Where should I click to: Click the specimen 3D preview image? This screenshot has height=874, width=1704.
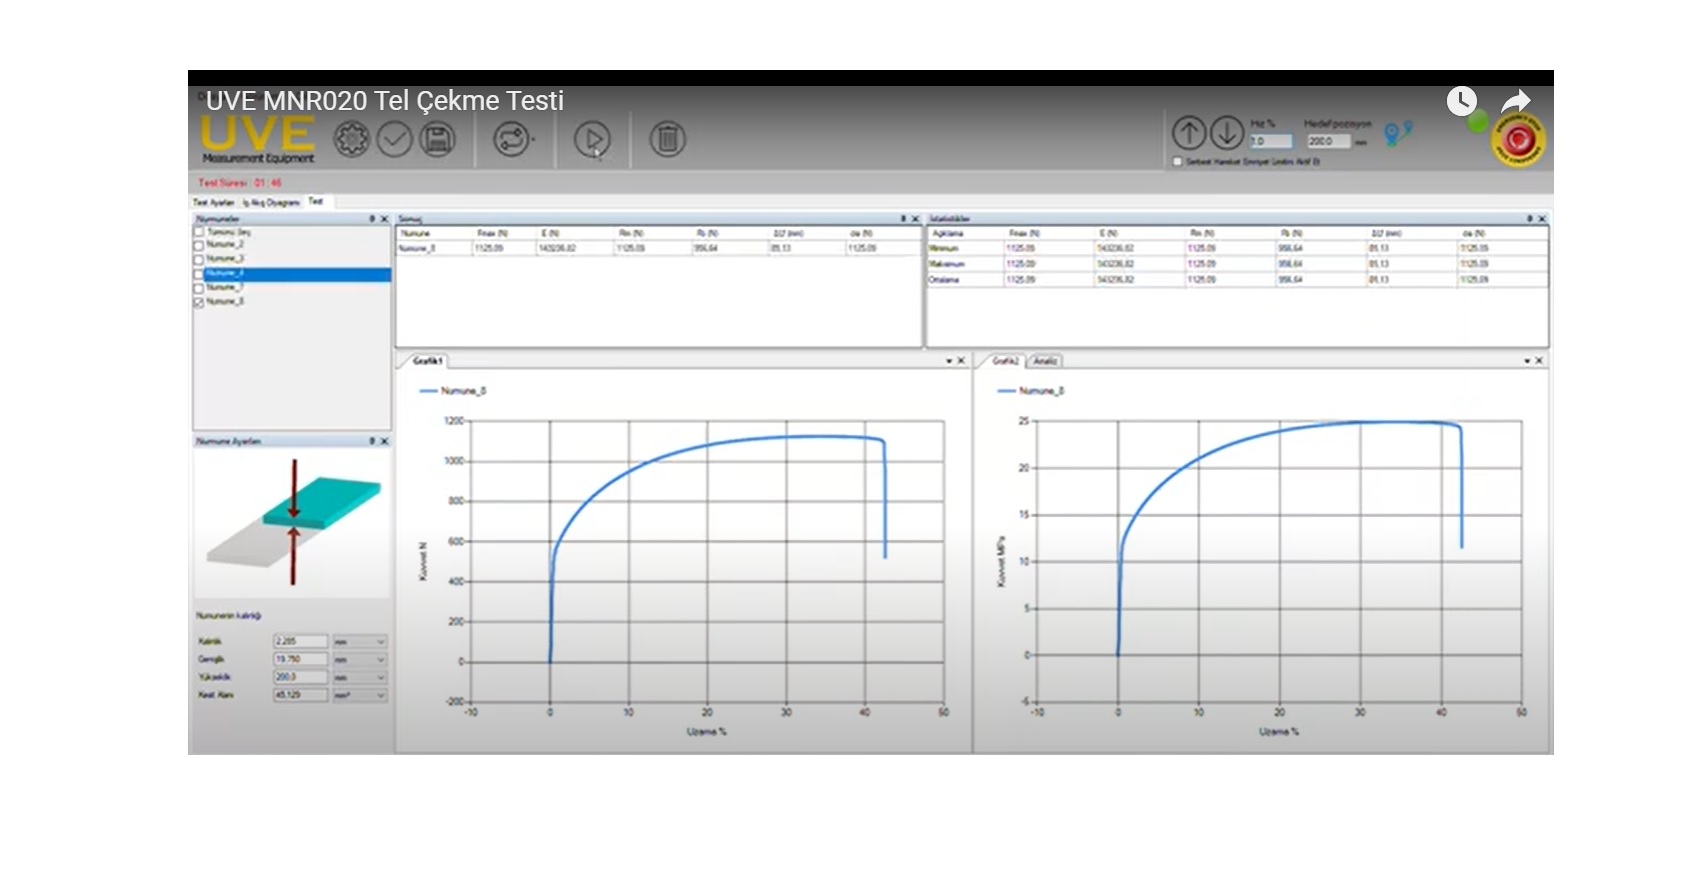(x=292, y=523)
